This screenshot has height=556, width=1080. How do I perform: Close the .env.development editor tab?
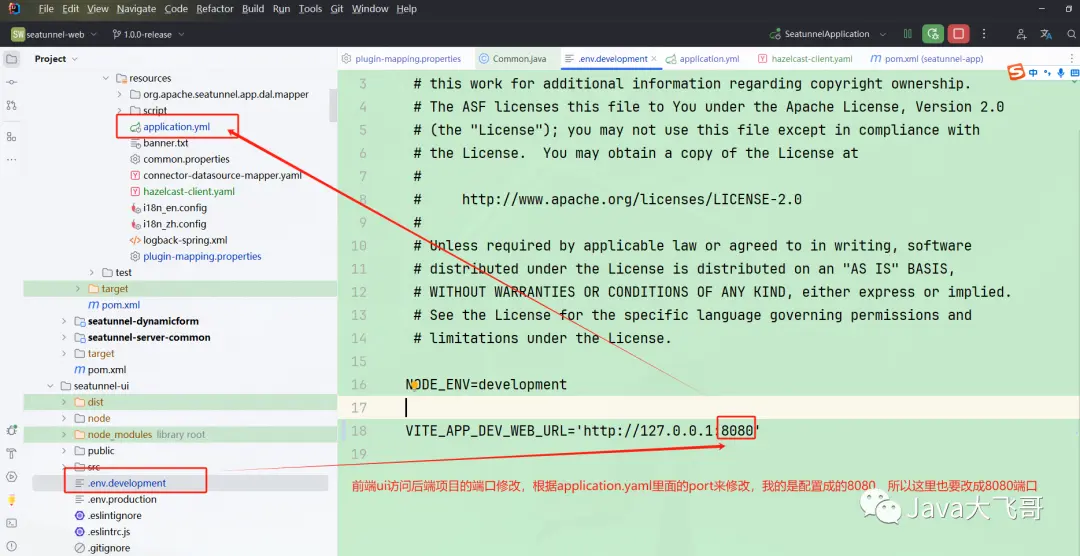pos(654,59)
